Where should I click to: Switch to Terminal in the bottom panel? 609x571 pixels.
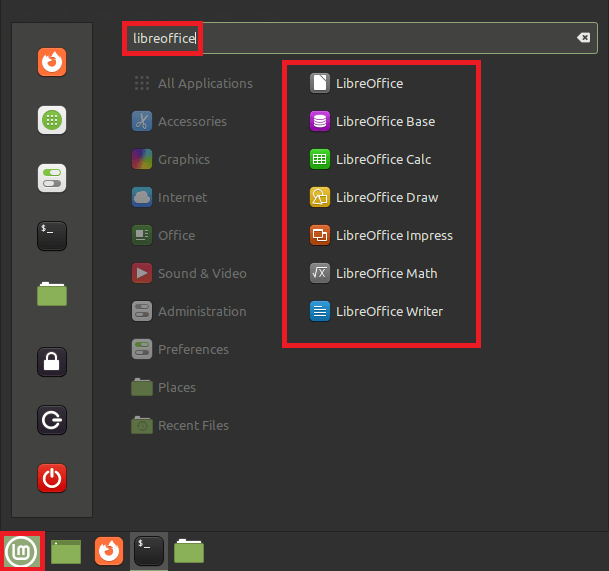[x=149, y=551]
